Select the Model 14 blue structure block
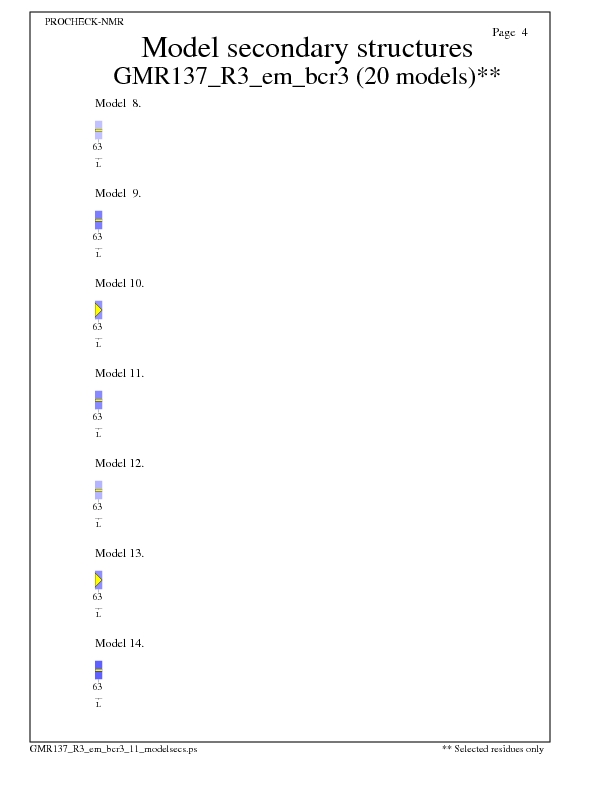612x792 pixels. click(x=98, y=670)
